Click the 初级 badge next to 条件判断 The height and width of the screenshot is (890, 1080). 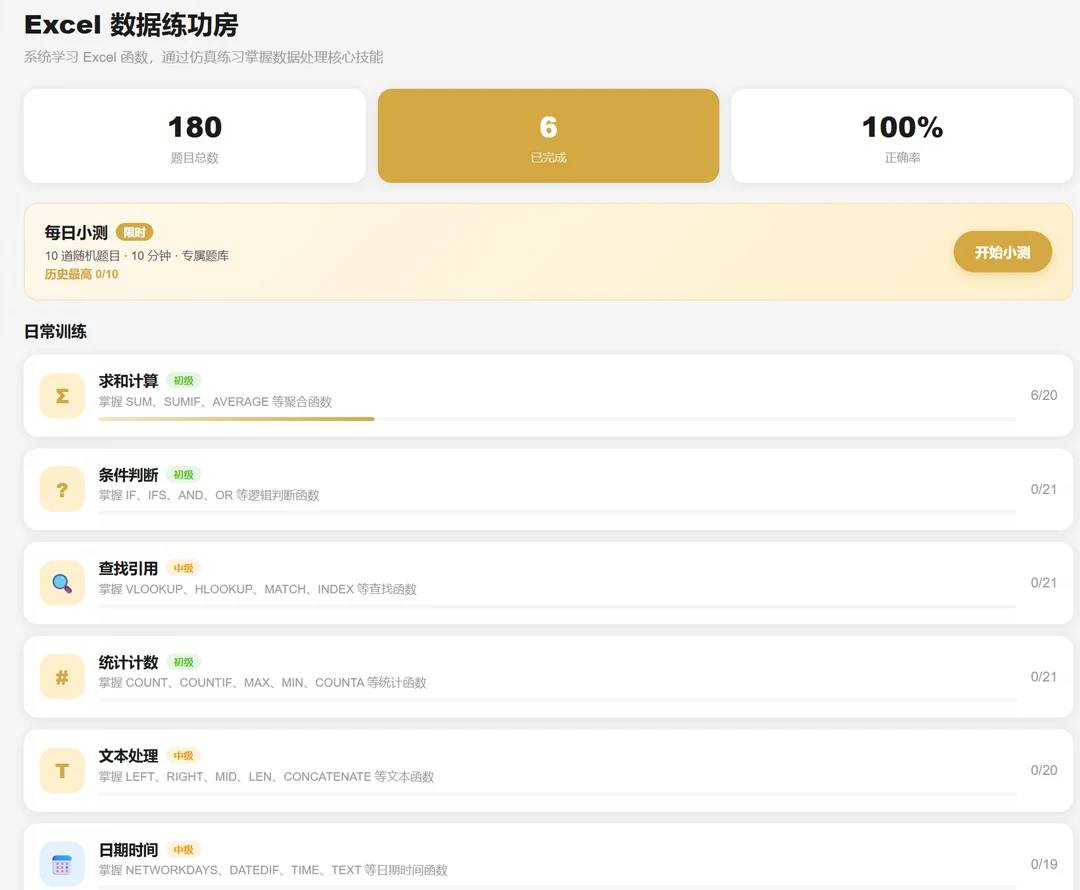[183, 475]
